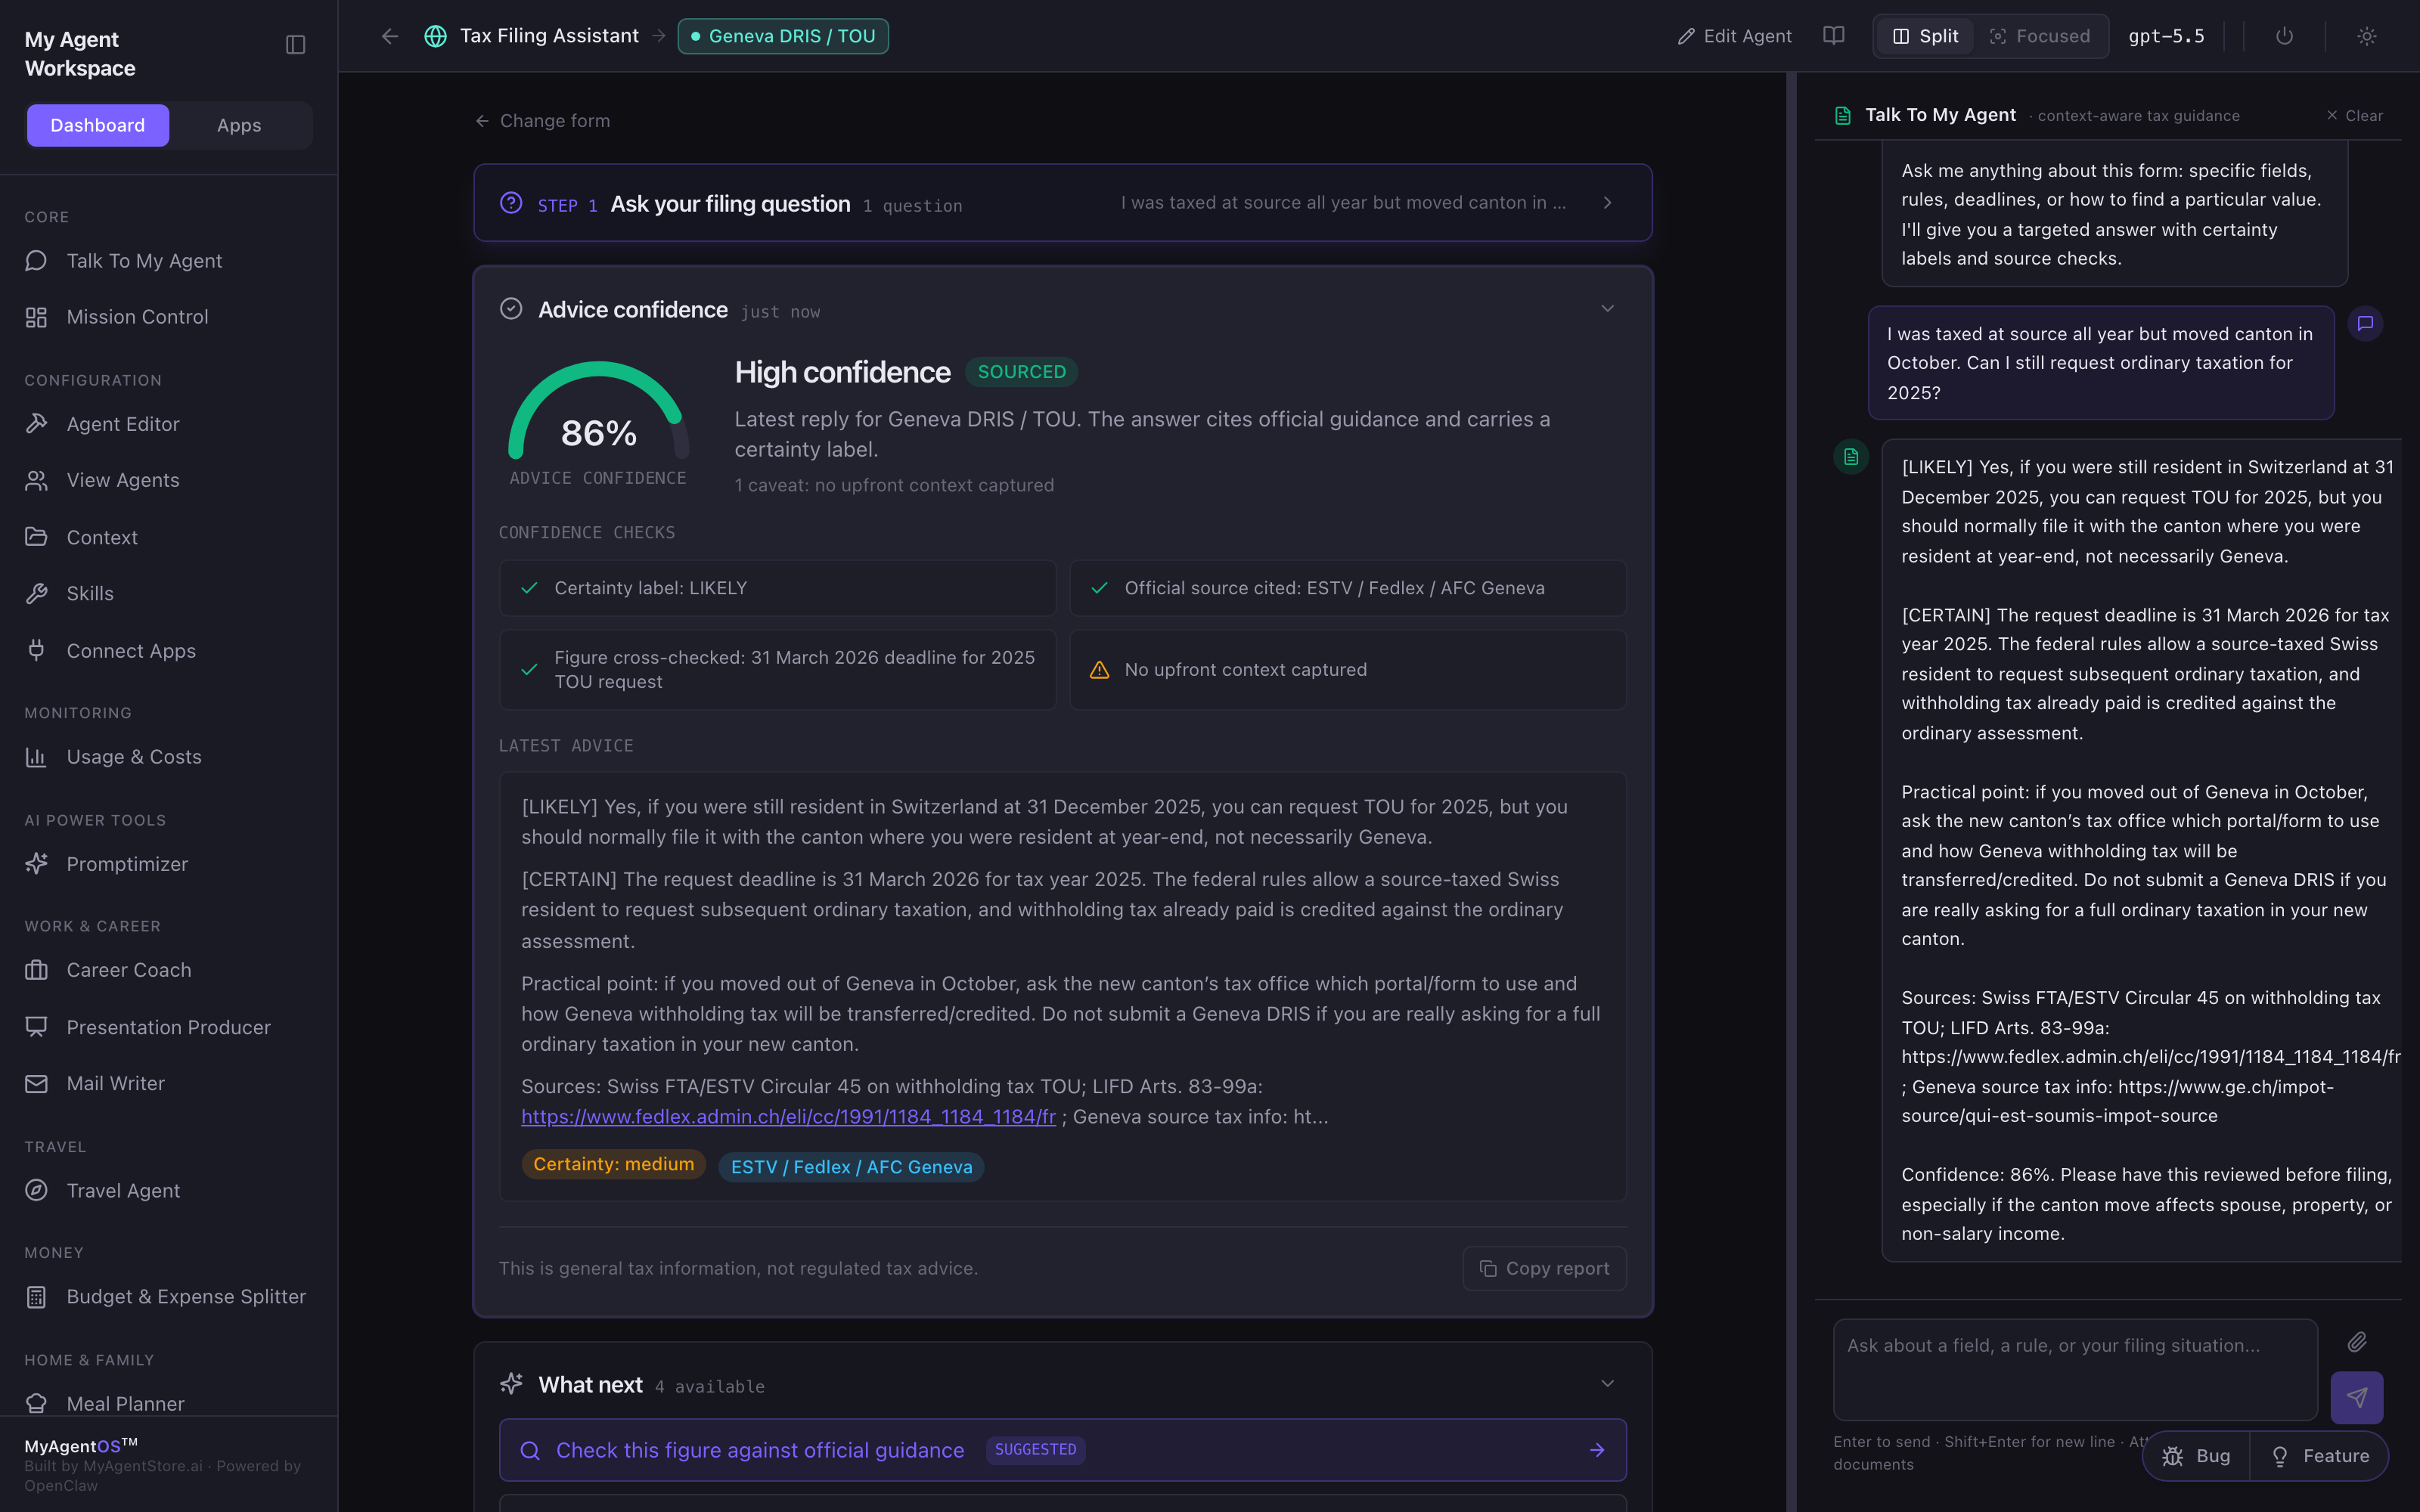Expand Step 1 filing question chevron
This screenshot has height=1512, width=2420.
(1607, 203)
